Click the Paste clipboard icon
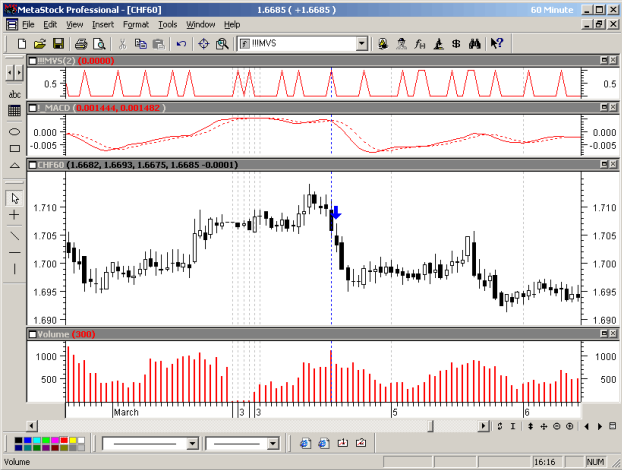This screenshot has width=622, height=470. 159,44
